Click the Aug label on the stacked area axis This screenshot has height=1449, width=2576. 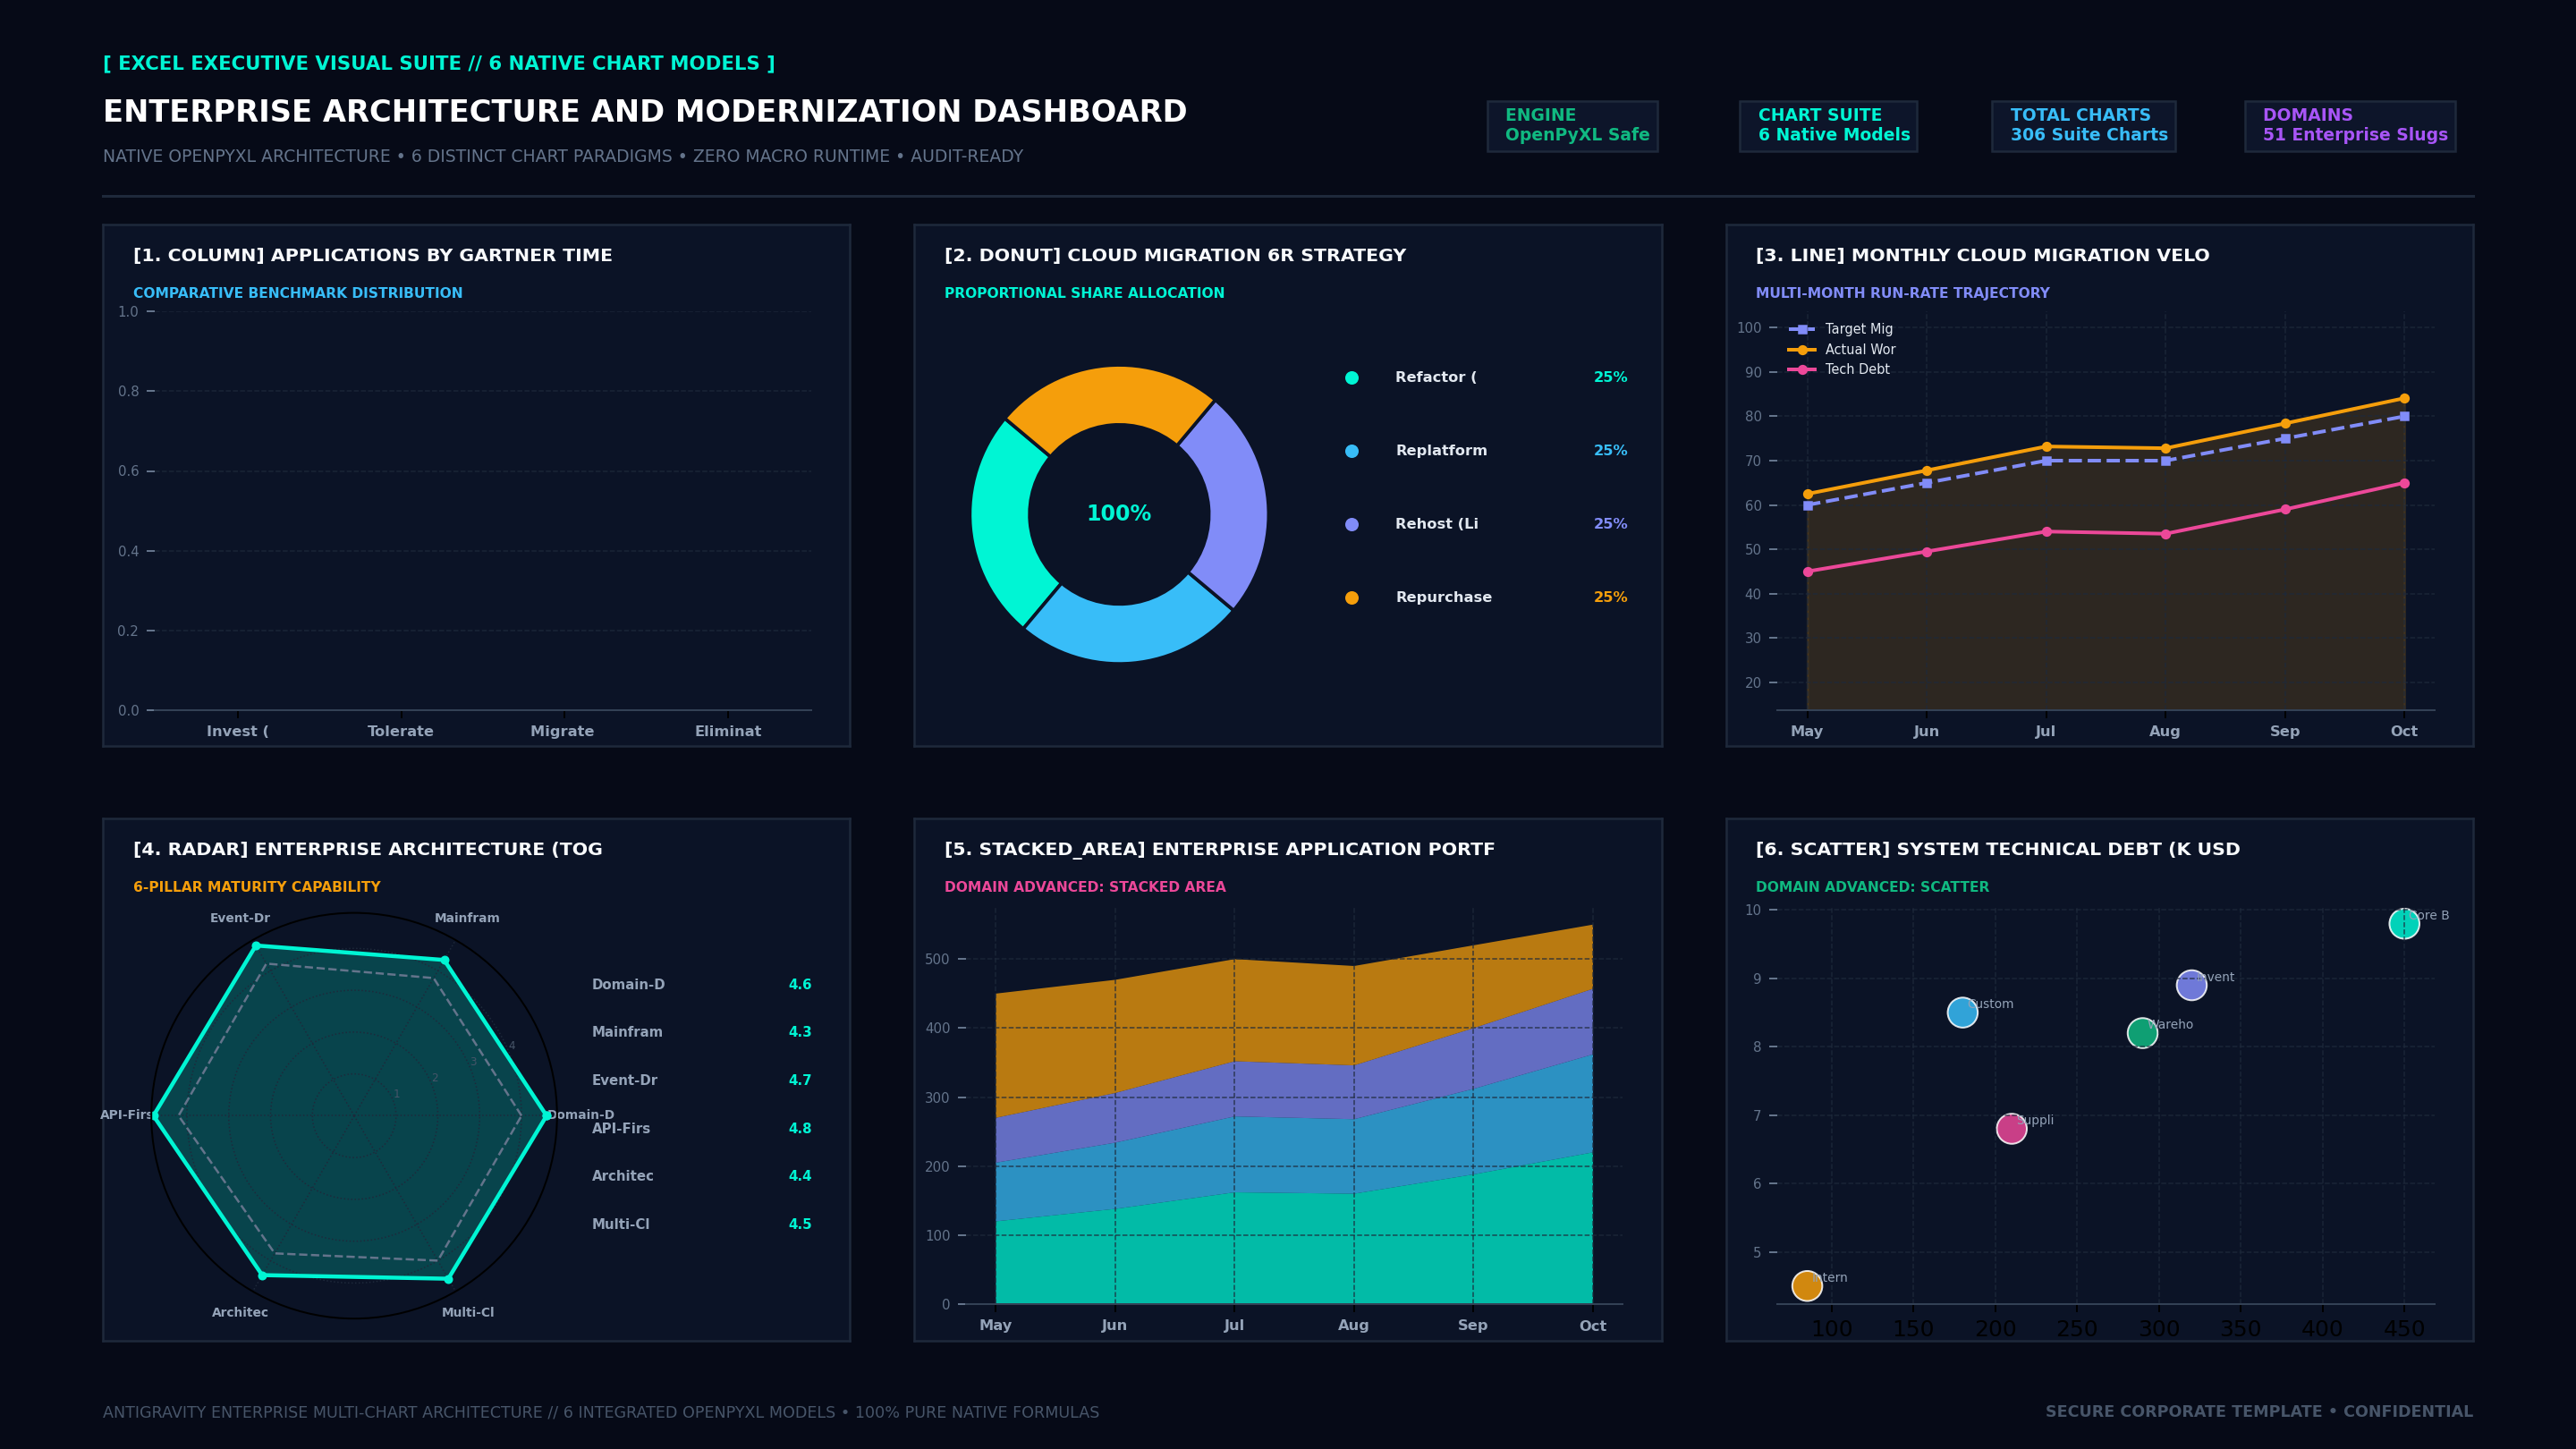pyautogui.click(x=1353, y=1325)
